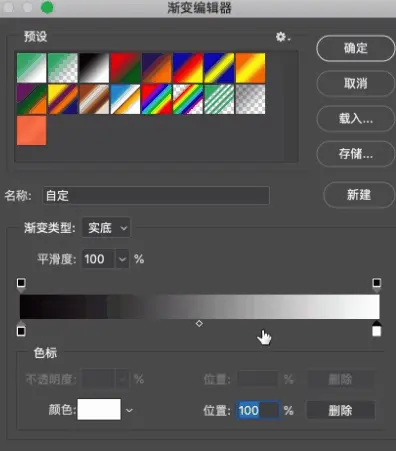Expand the 平滑度 smoothness dropdown arrow

coord(122,259)
